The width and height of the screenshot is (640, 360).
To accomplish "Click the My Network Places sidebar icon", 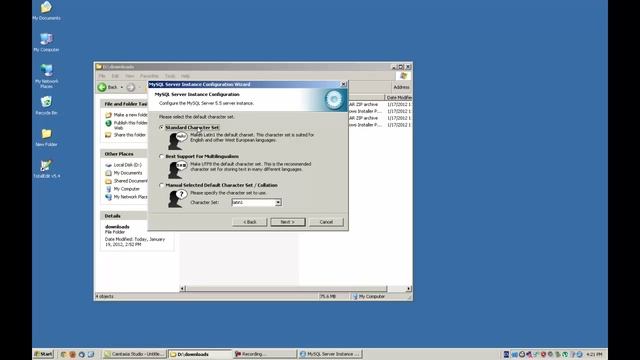I will 108,197.
